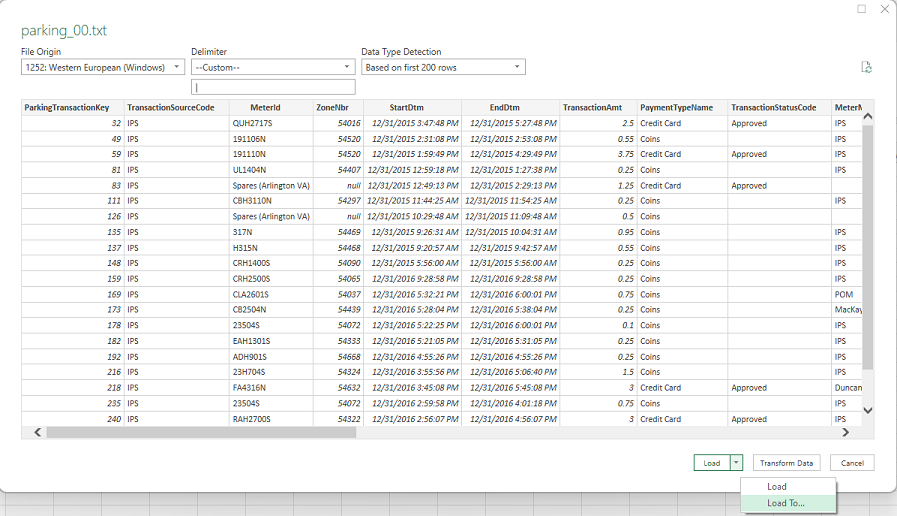897x516 pixels.
Task: Open the File Origin dropdown
Action: click(102, 67)
